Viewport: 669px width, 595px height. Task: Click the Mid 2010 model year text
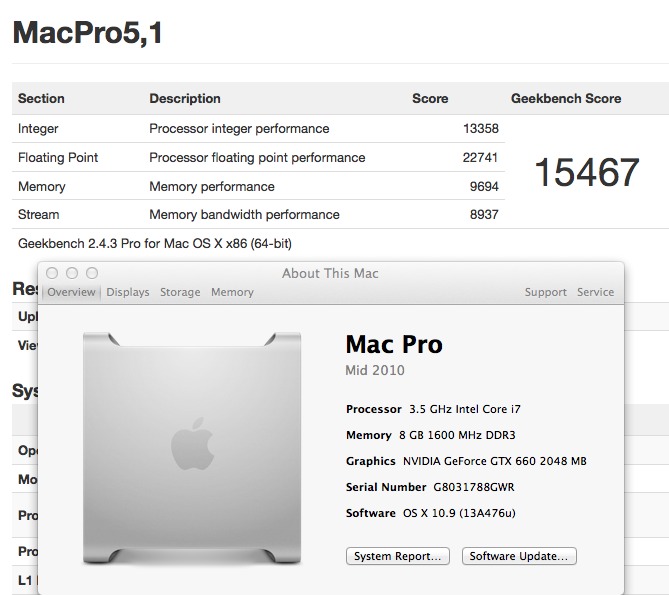(375, 370)
